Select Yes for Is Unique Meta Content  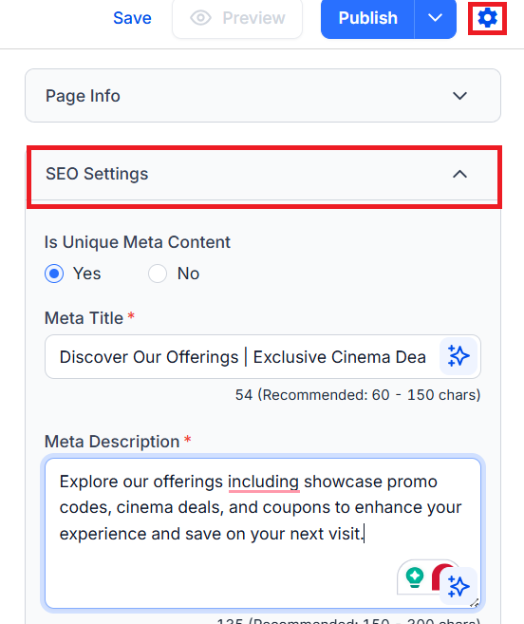pos(54,274)
